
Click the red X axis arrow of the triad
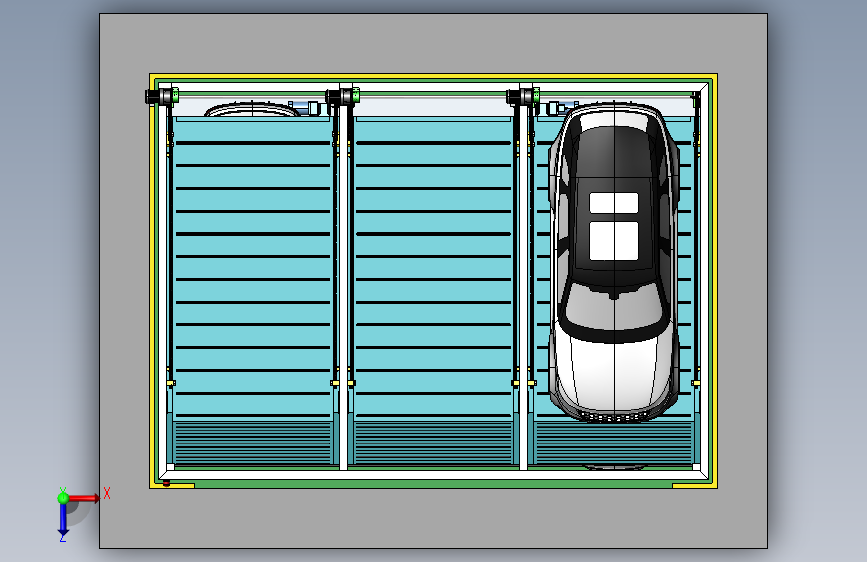[85, 498]
